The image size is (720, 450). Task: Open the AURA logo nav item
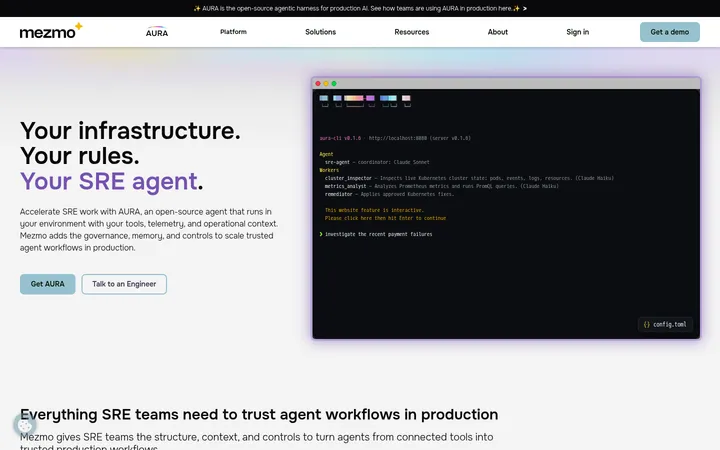click(x=157, y=32)
